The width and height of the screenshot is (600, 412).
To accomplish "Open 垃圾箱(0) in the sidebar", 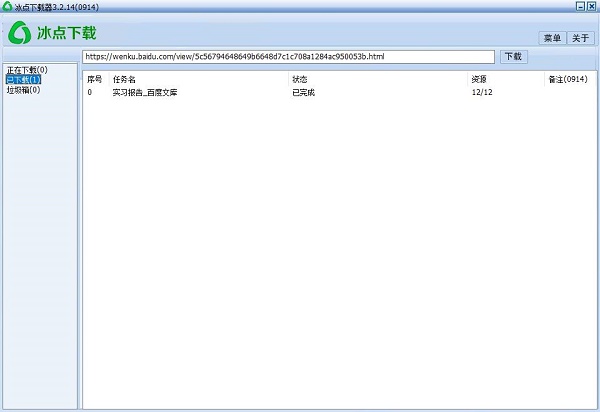I will tap(23, 90).
